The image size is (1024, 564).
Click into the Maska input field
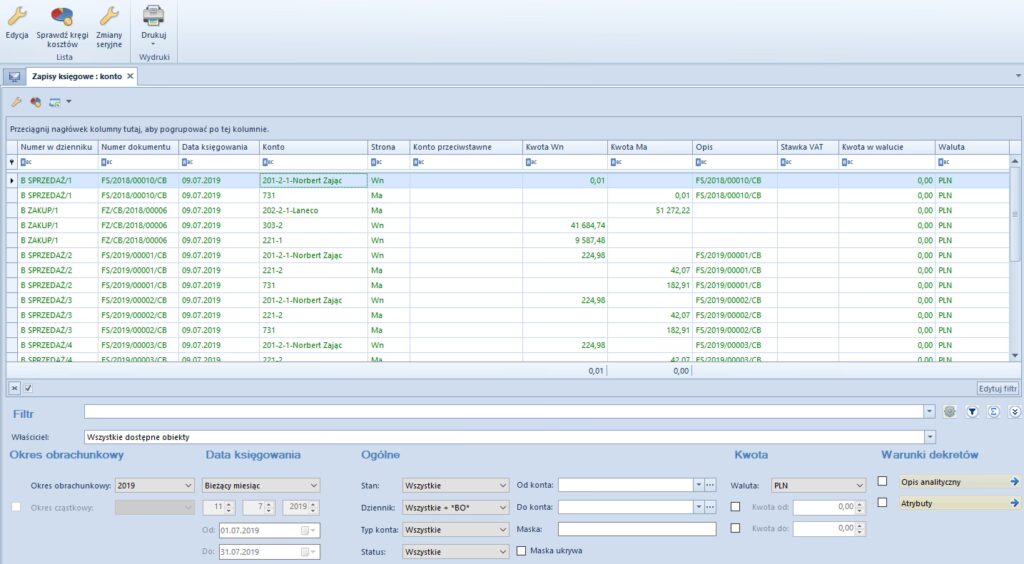pyautogui.click(x=637, y=529)
